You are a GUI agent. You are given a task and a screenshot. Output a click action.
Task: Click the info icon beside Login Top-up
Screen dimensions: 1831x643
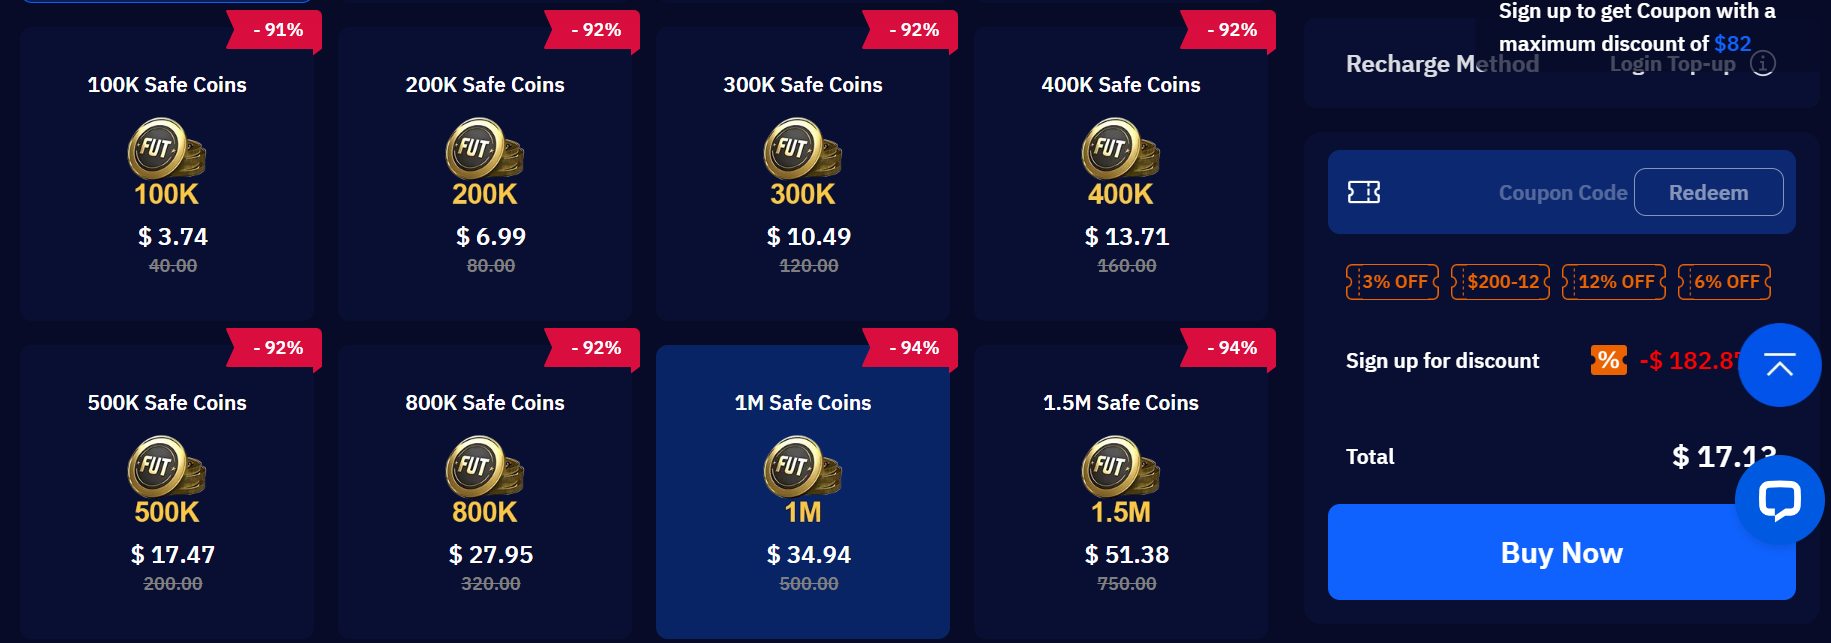coord(1763,64)
